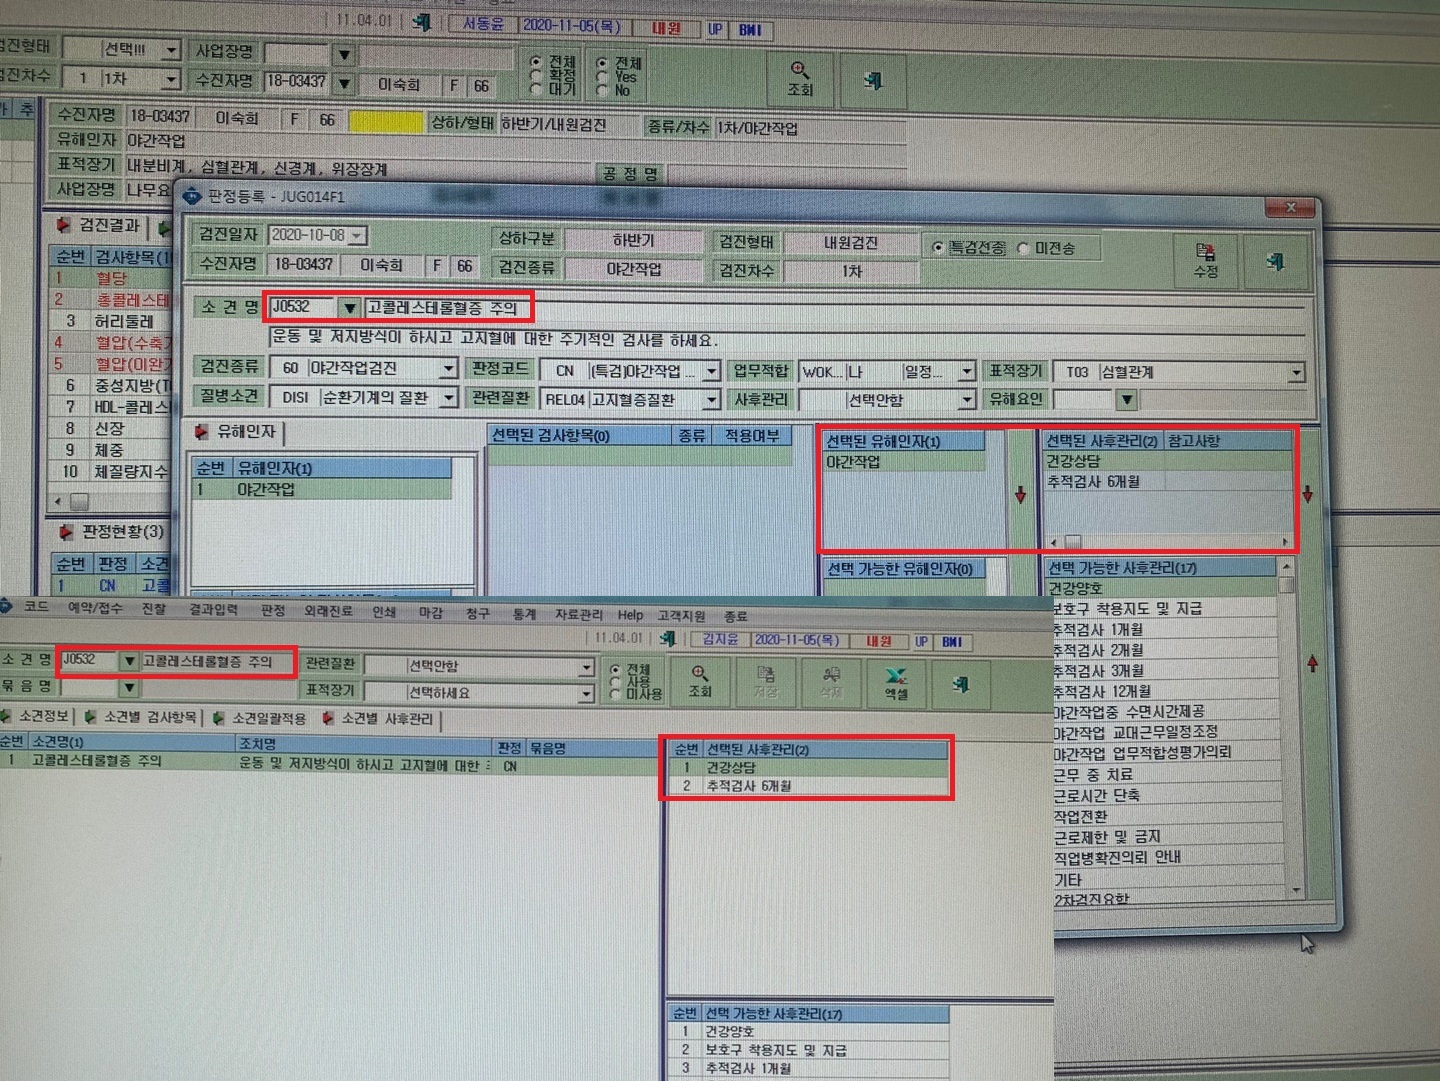
Task: Click the exit door icon beside 수정
Action: [x=1275, y=261]
